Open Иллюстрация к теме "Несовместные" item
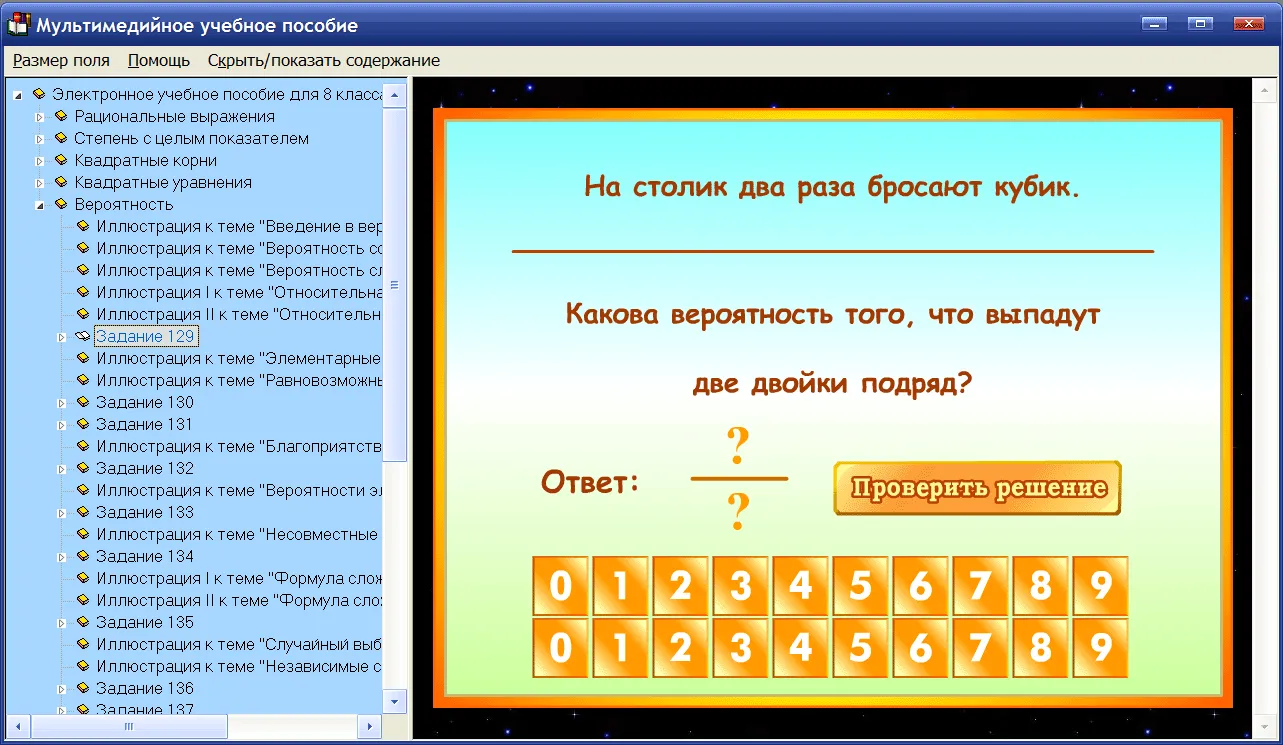Screen dimensions: 1283x745 238,534
